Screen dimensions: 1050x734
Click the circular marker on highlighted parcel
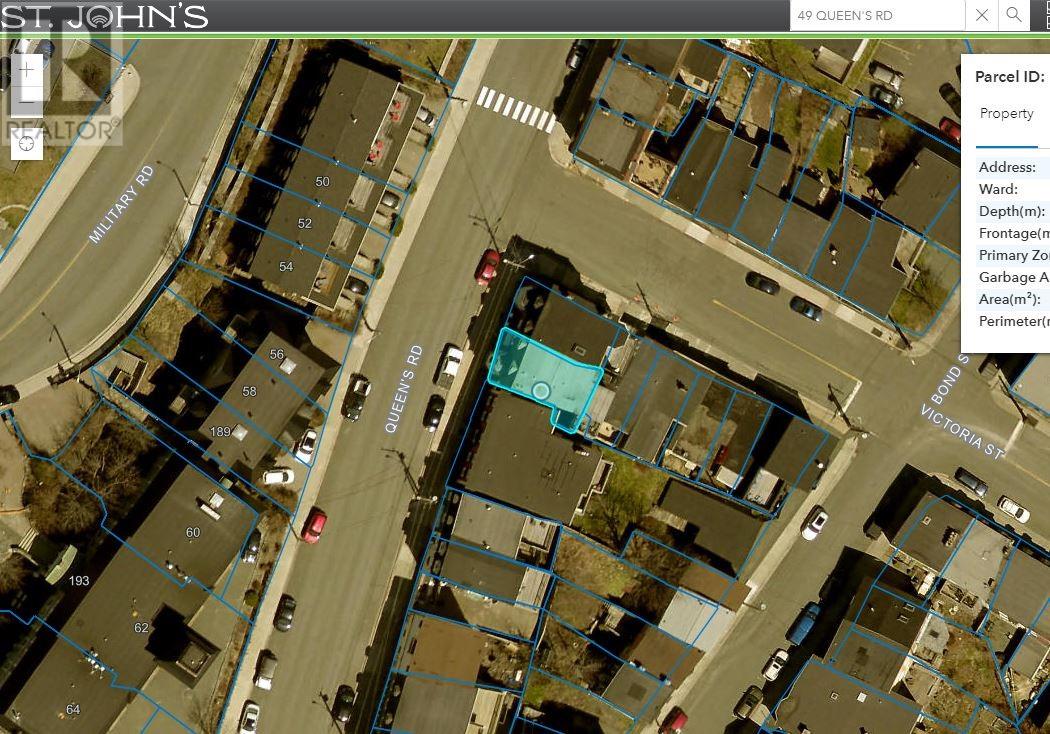pyautogui.click(x=540, y=391)
